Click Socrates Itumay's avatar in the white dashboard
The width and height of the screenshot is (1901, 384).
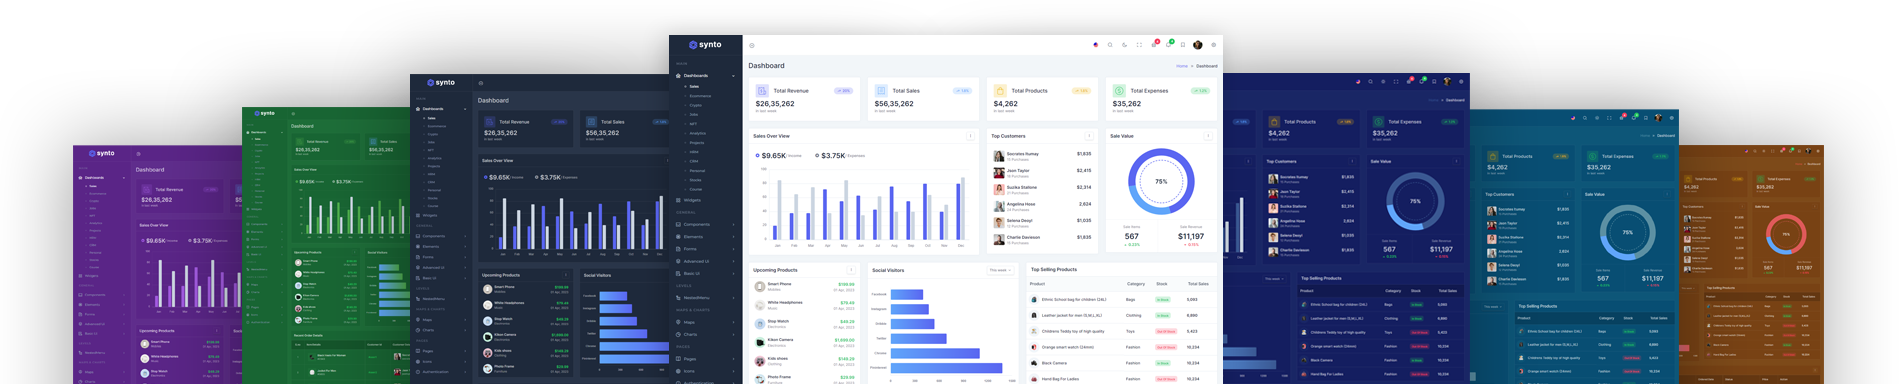click(x=998, y=156)
